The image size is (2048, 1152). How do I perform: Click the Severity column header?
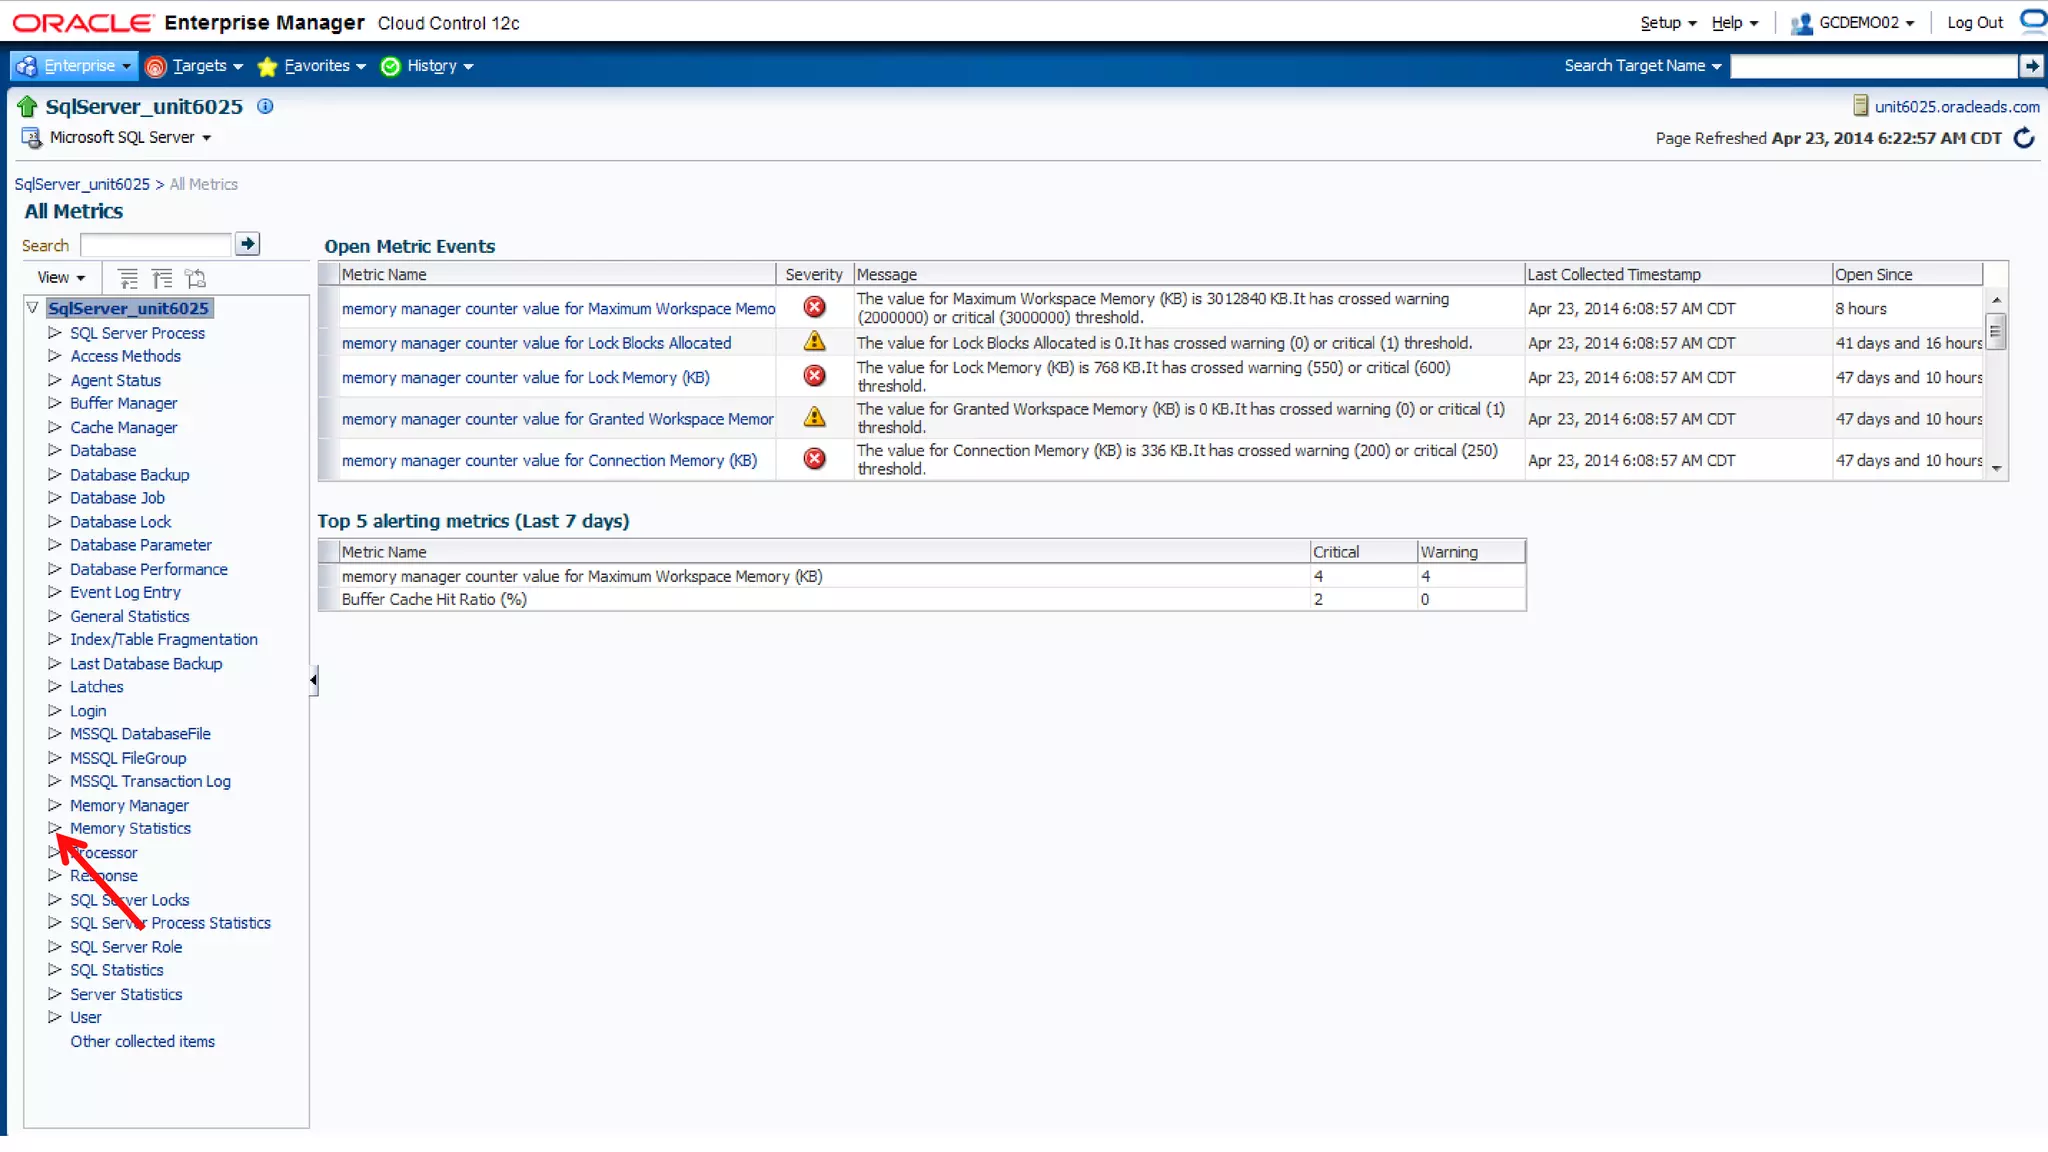pos(814,274)
